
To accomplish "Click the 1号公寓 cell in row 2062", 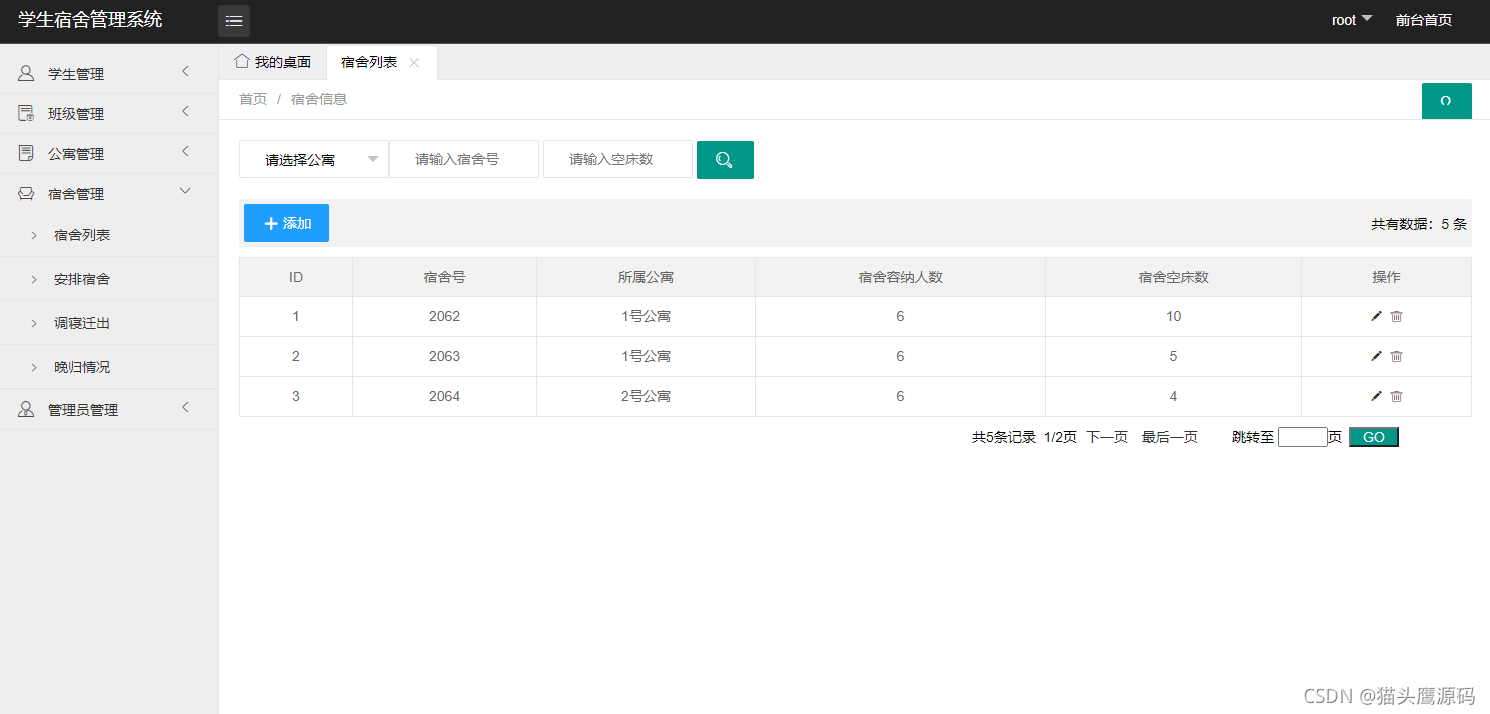I will tap(646, 316).
